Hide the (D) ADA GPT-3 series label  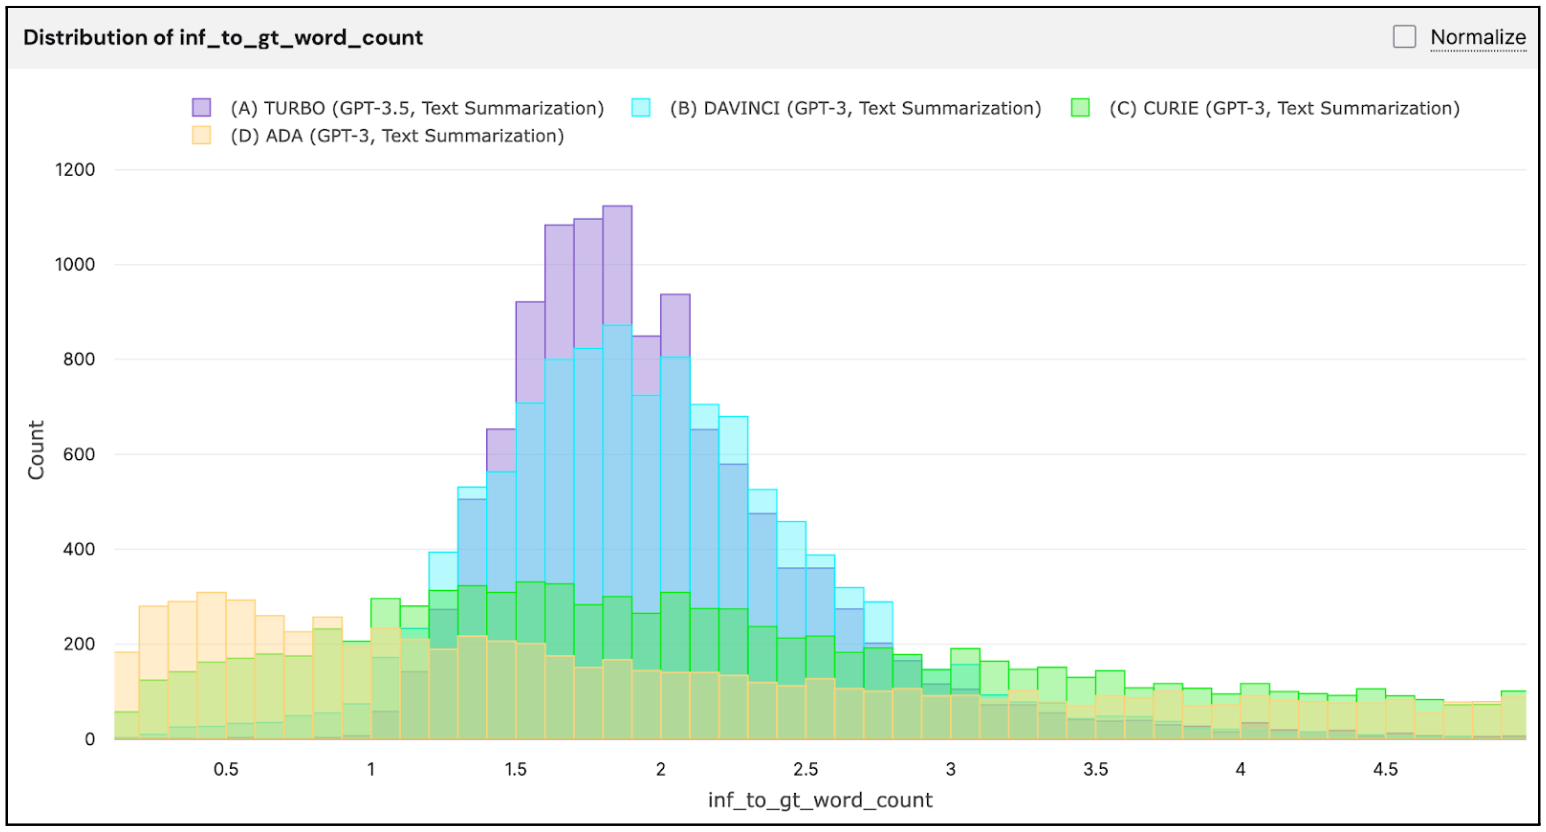pos(397,135)
